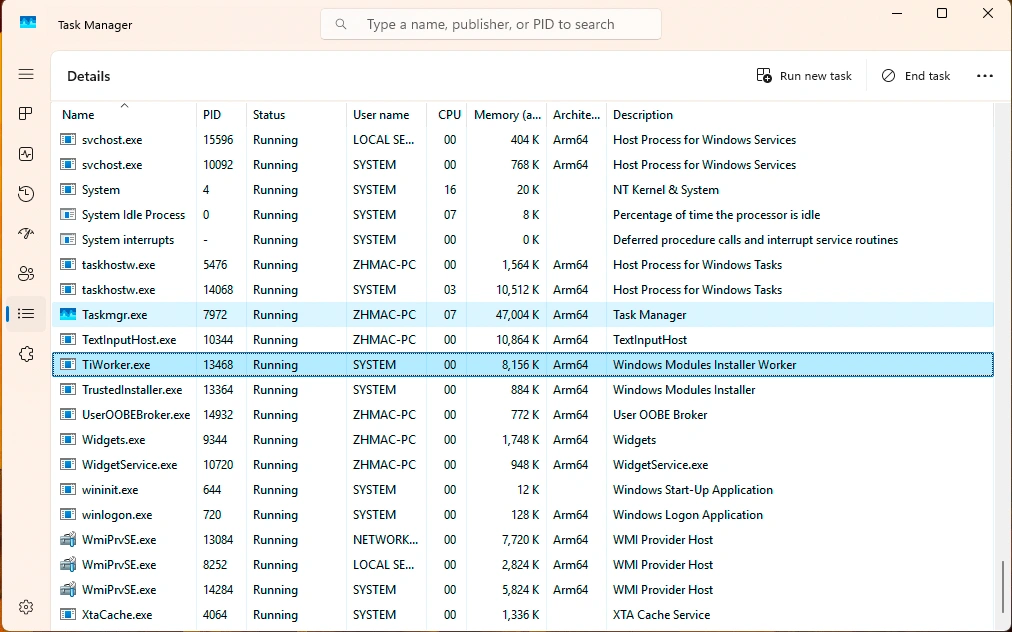Sort by the Description column header

click(x=800, y=114)
